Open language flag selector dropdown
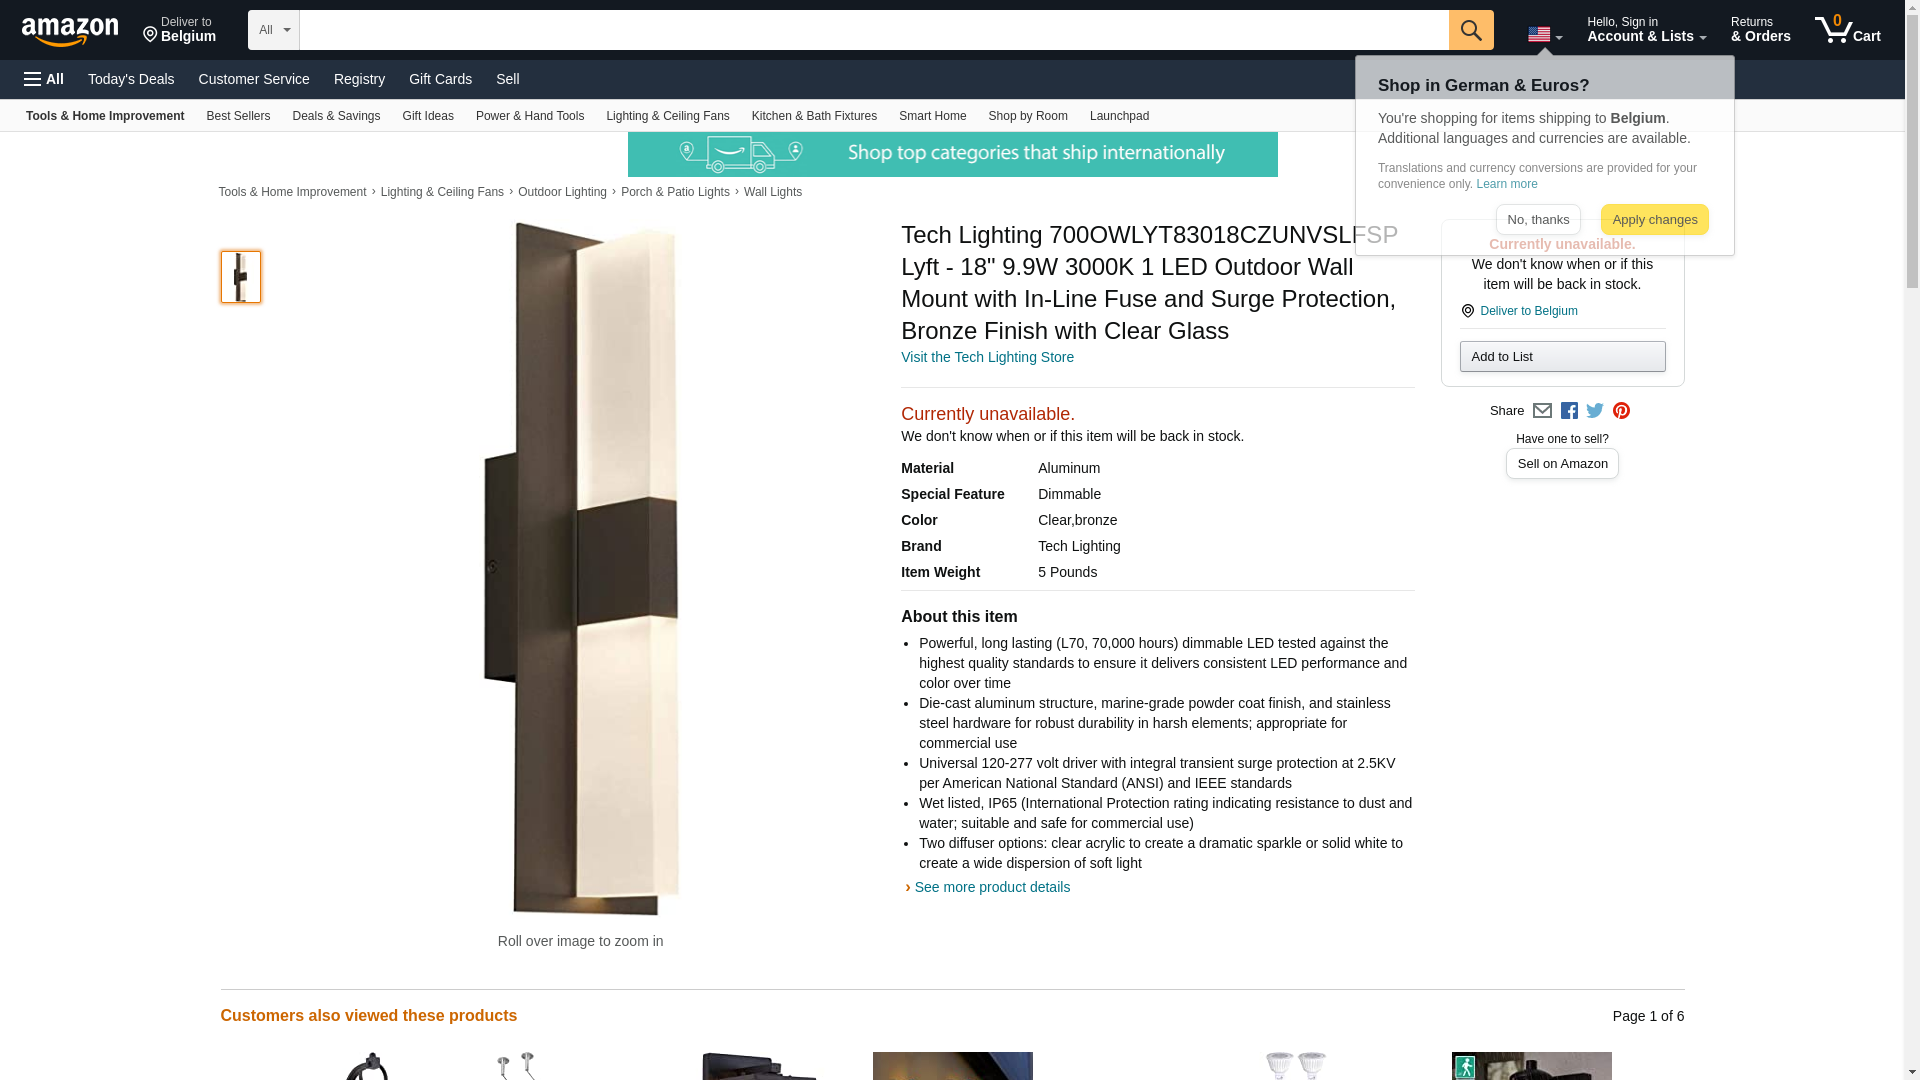Image resolution: width=1920 pixels, height=1080 pixels. tap(1545, 34)
